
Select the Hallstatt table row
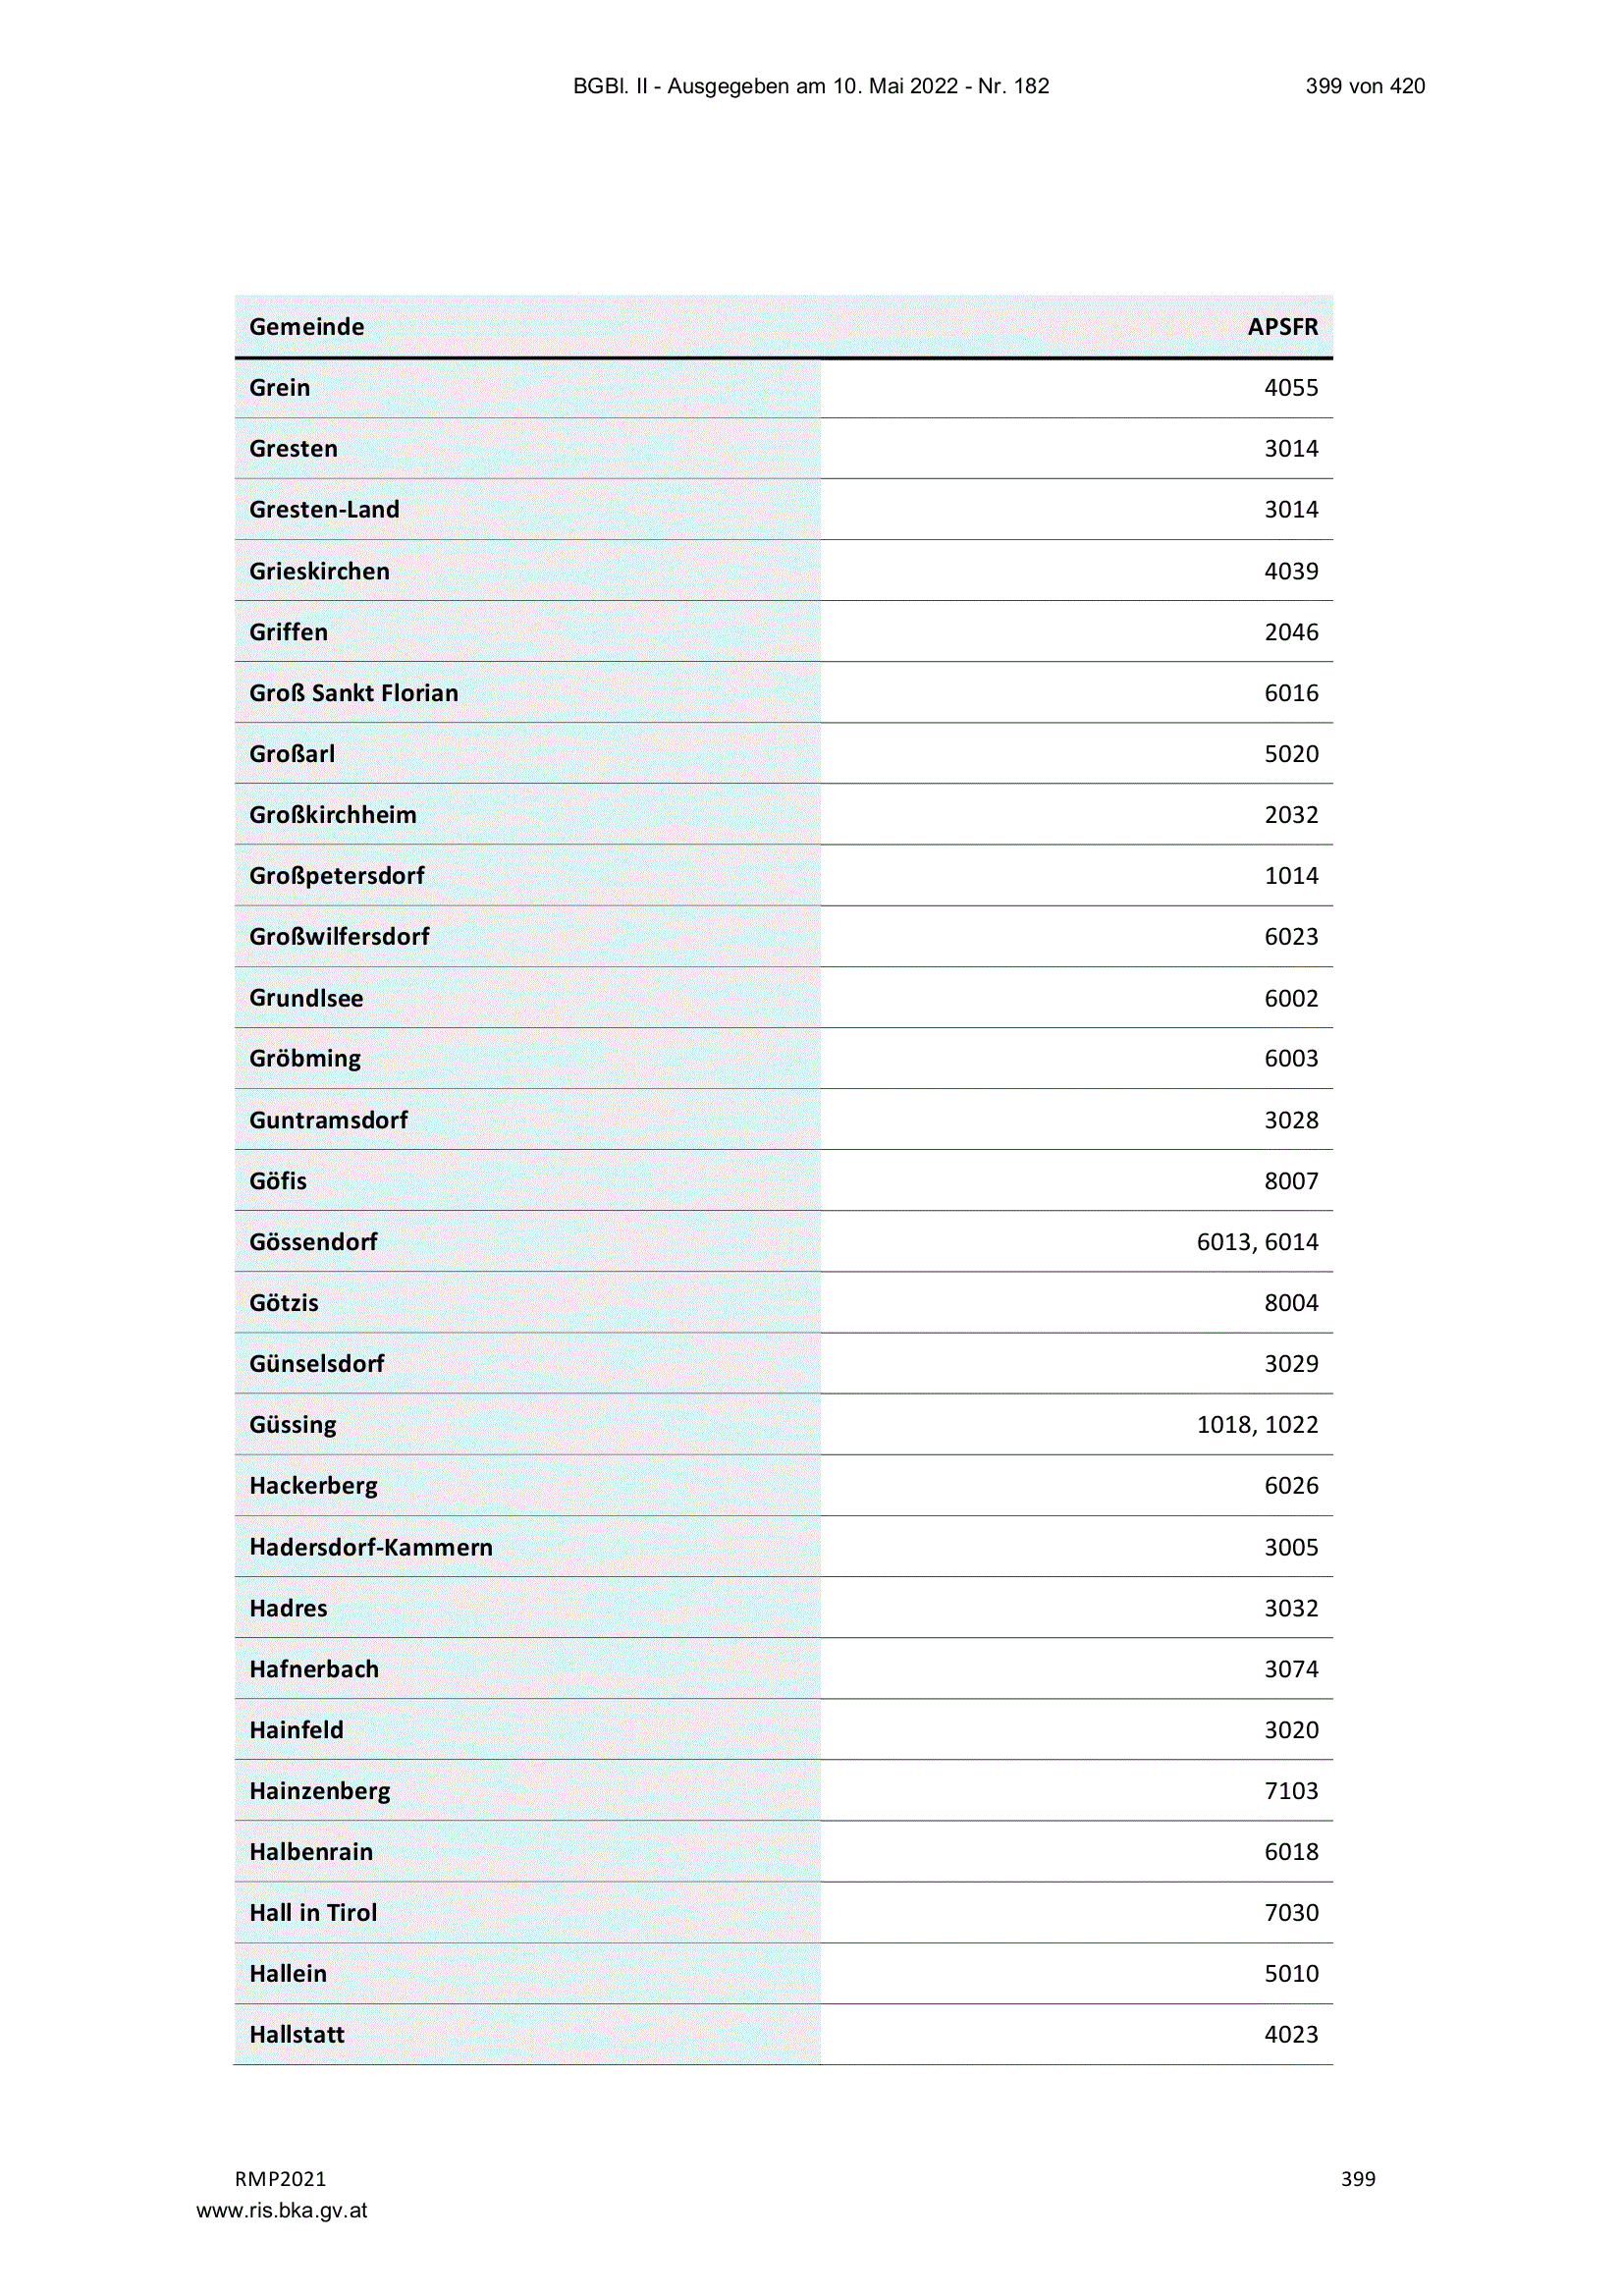pyautogui.click(x=783, y=2035)
